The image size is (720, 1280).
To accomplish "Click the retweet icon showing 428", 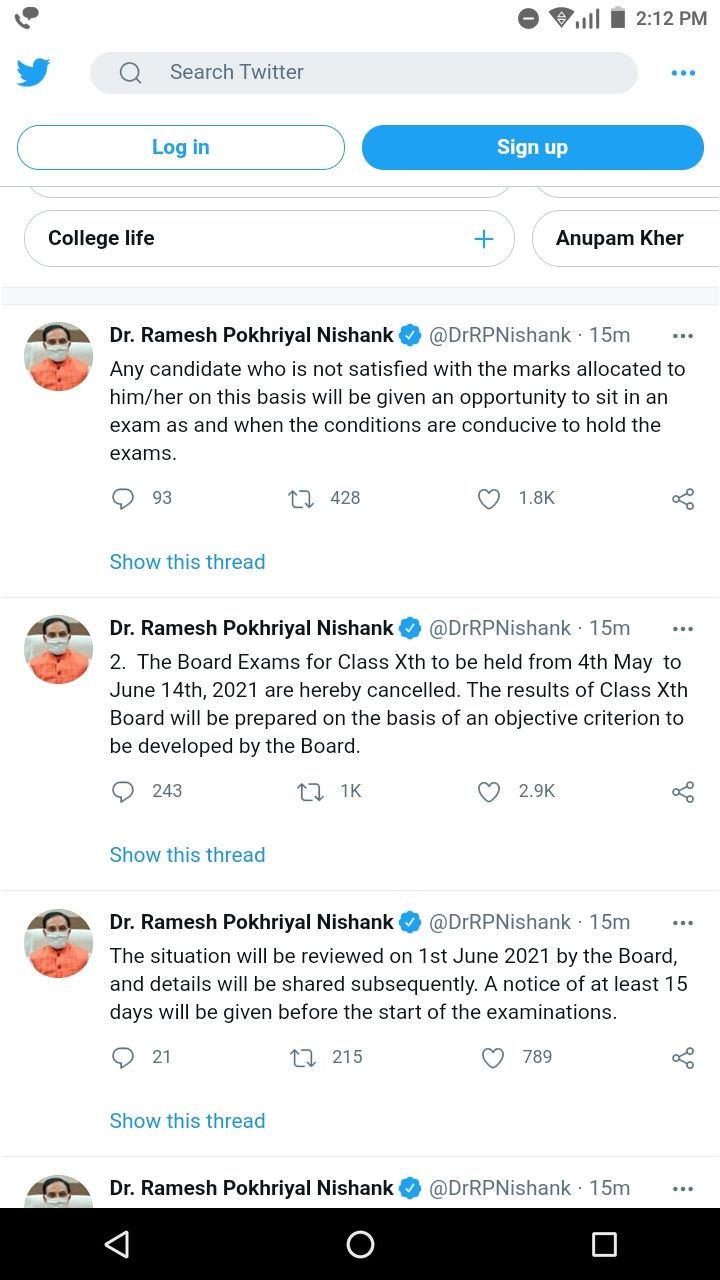I will point(301,498).
